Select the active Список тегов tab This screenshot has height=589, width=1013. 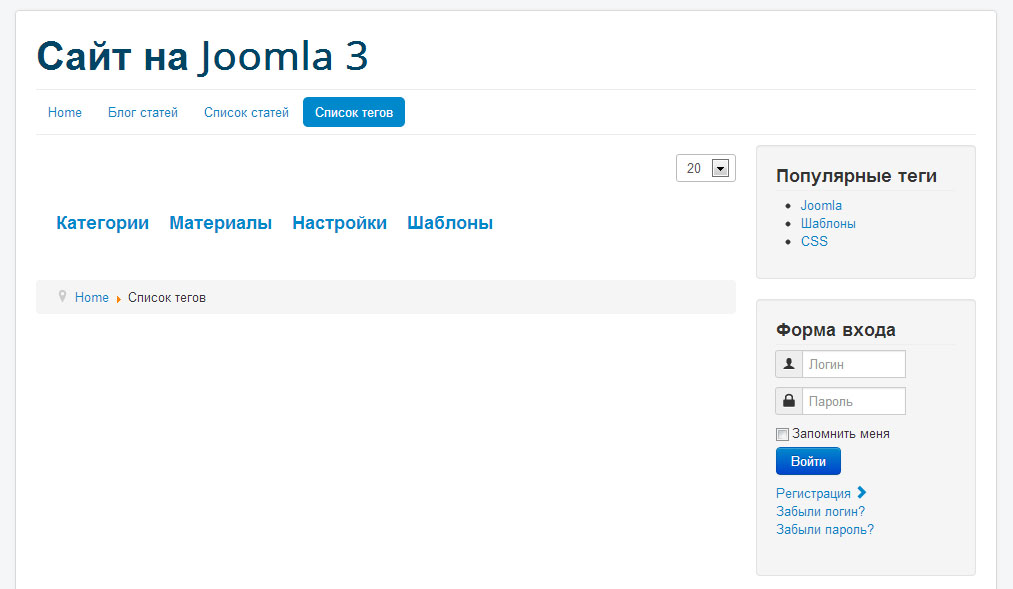pos(354,112)
